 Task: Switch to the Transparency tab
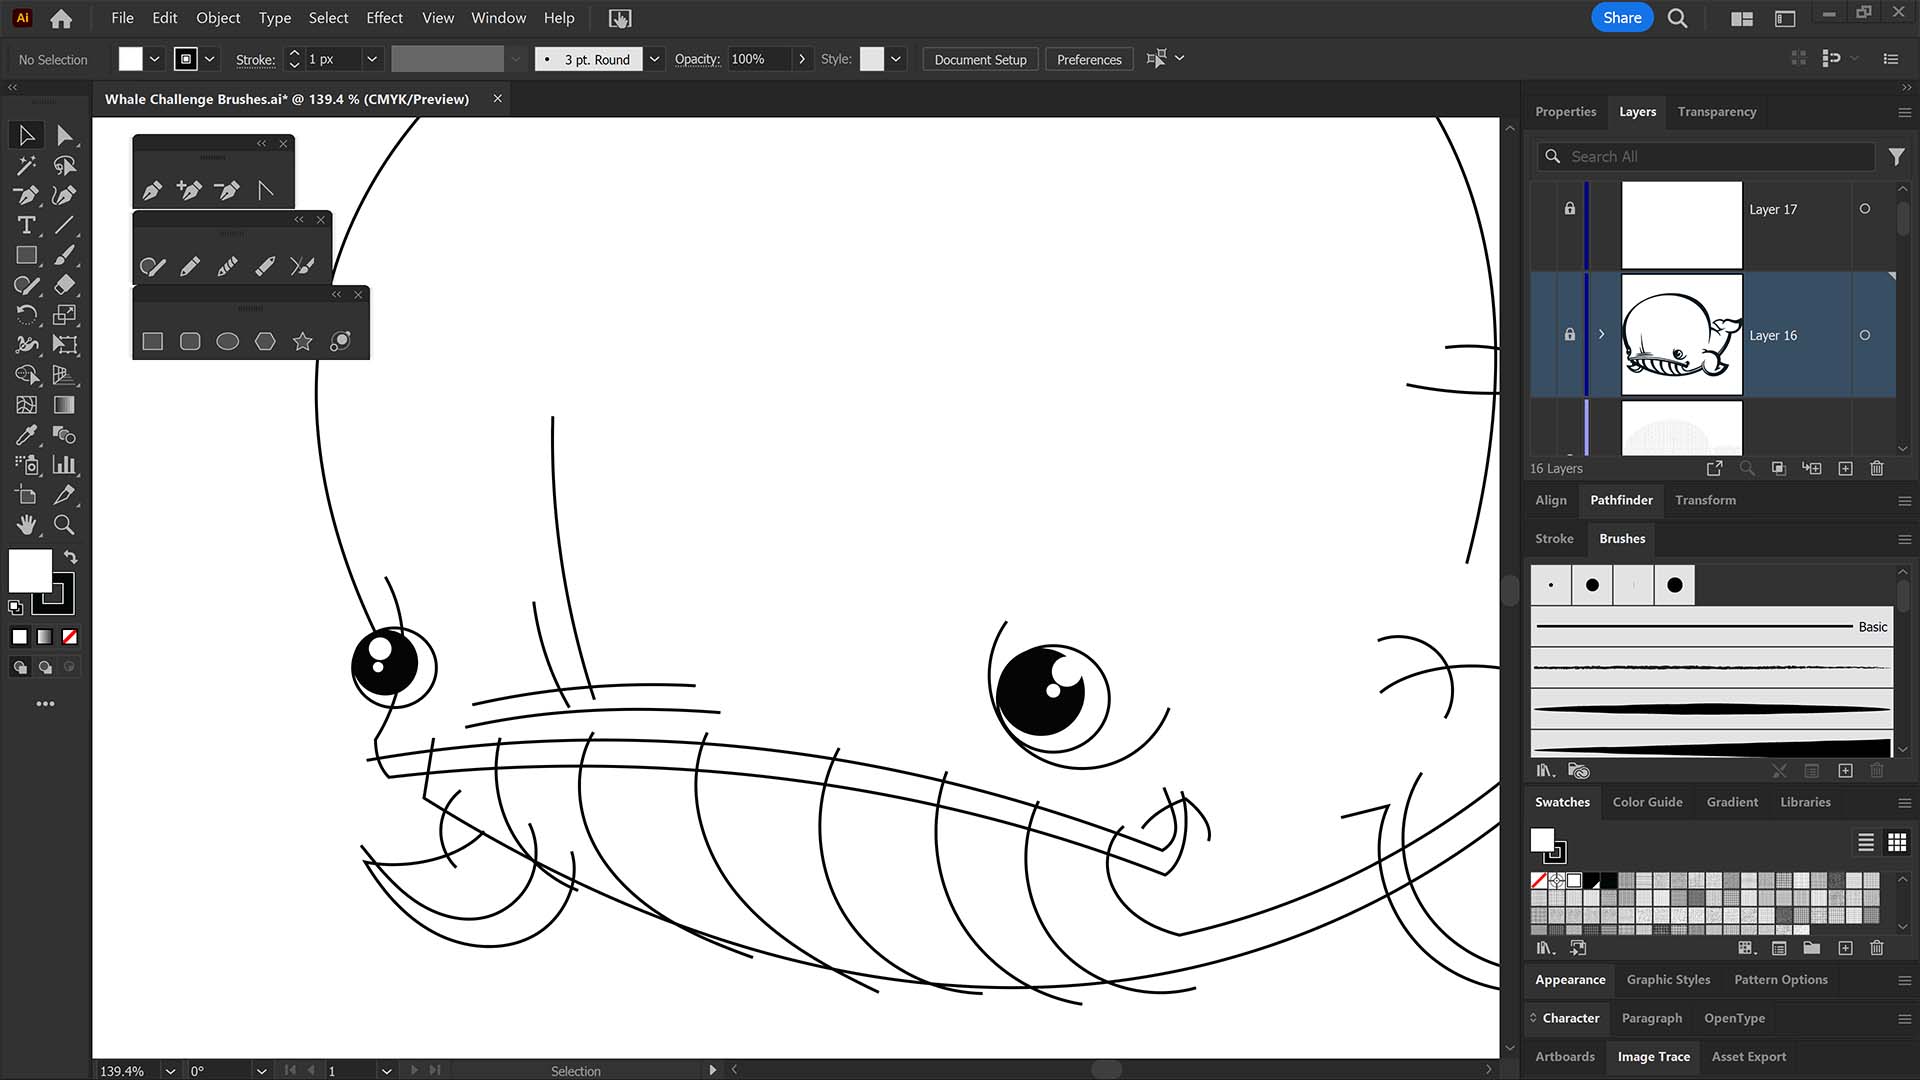point(1716,112)
